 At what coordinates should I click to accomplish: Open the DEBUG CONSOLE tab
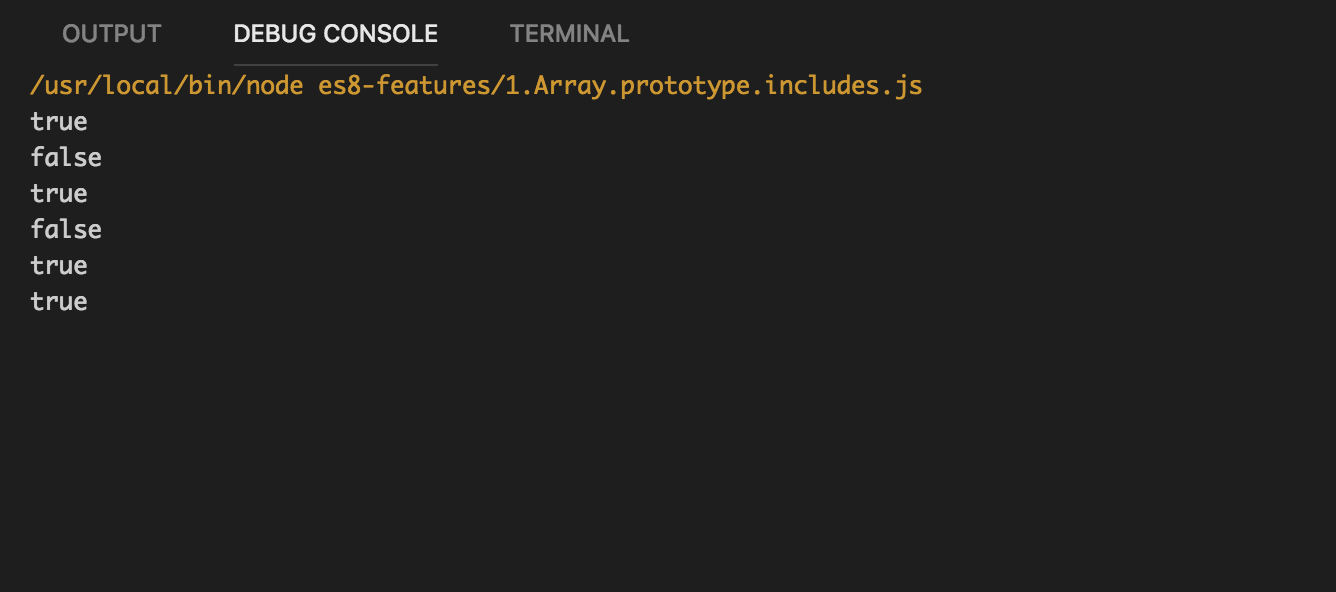click(x=335, y=33)
